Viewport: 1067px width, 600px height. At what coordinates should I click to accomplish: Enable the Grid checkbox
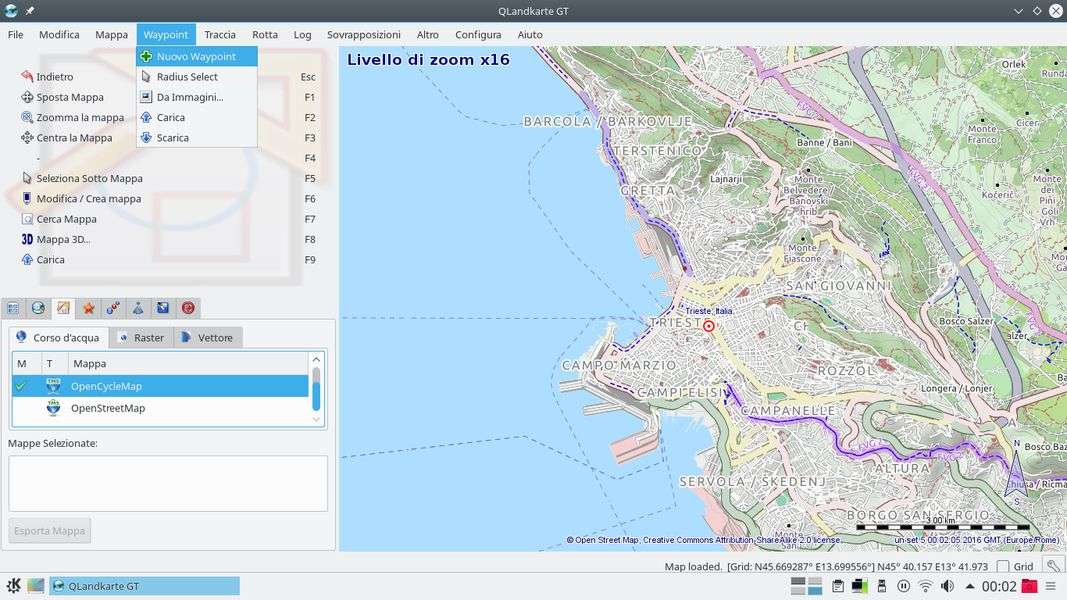pyautogui.click(x=1003, y=567)
